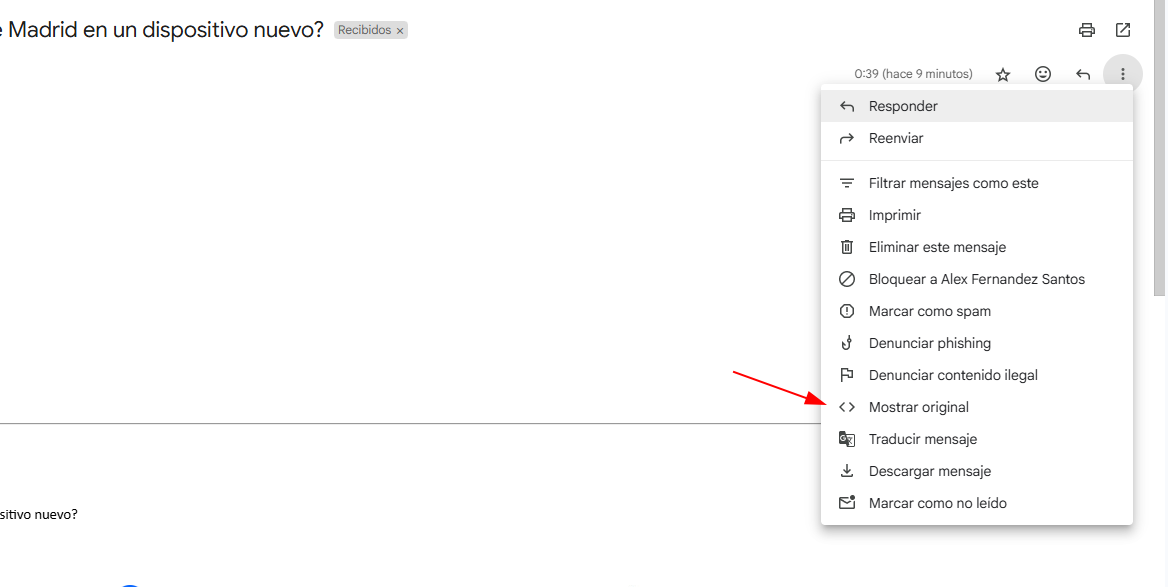Click Bloquear a Alex Fernandez Santos
This screenshot has height=587, width=1168.
tap(977, 279)
